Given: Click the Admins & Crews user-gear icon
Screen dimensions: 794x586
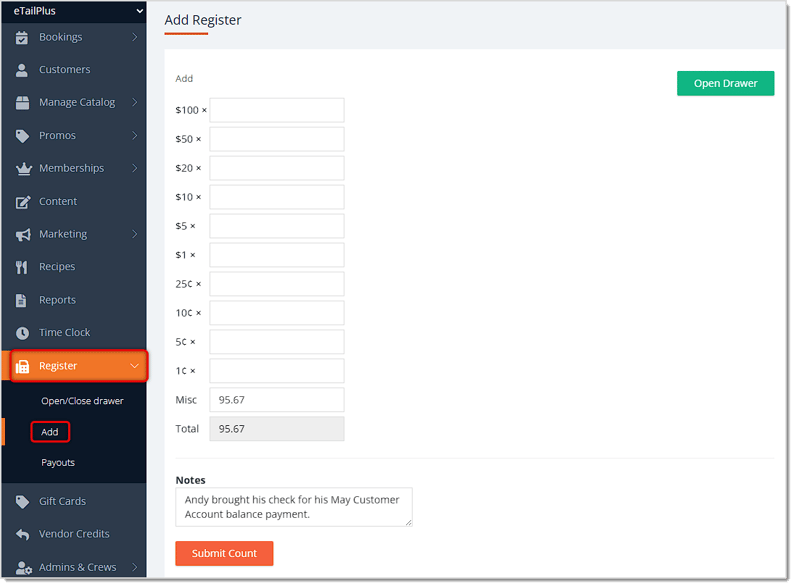Looking at the screenshot, I should 23,568.
